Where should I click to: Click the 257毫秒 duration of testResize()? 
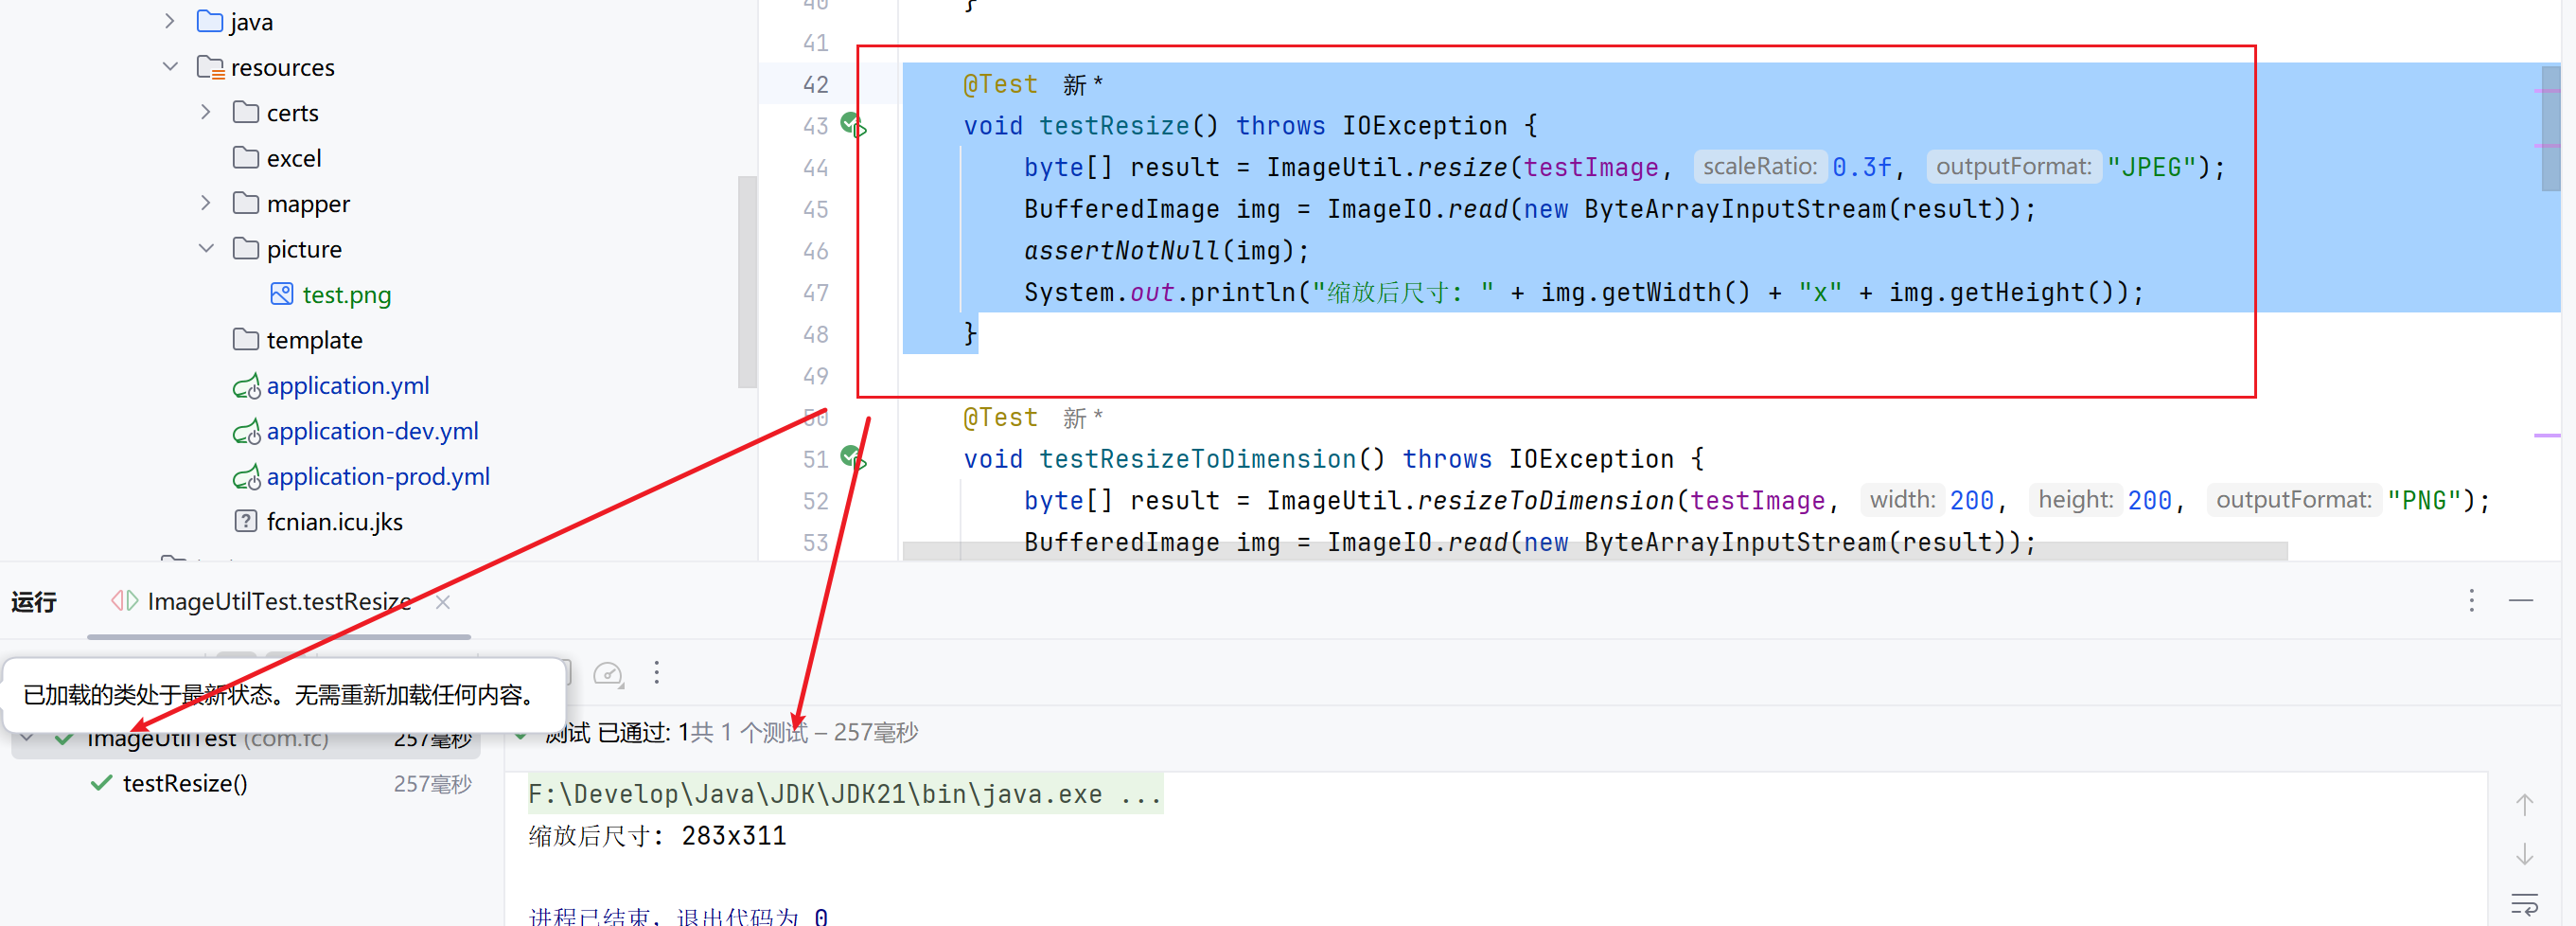[x=432, y=783]
